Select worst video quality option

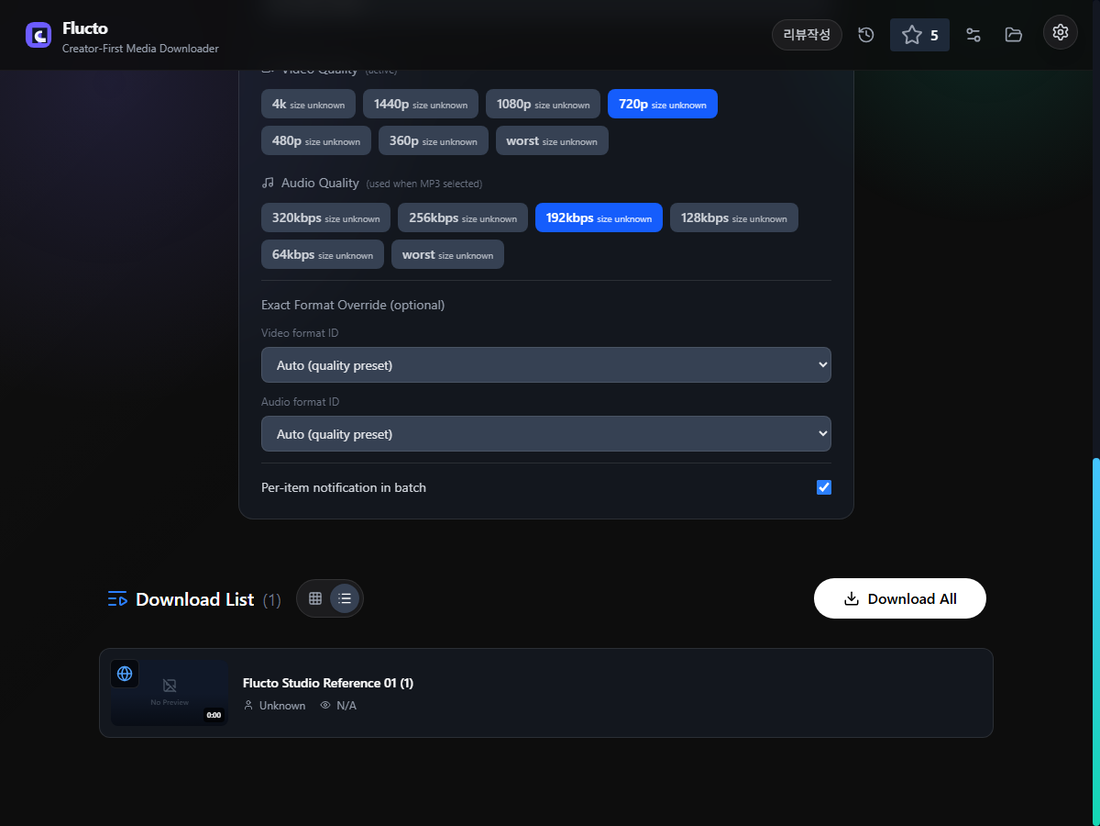(x=552, y=141)
